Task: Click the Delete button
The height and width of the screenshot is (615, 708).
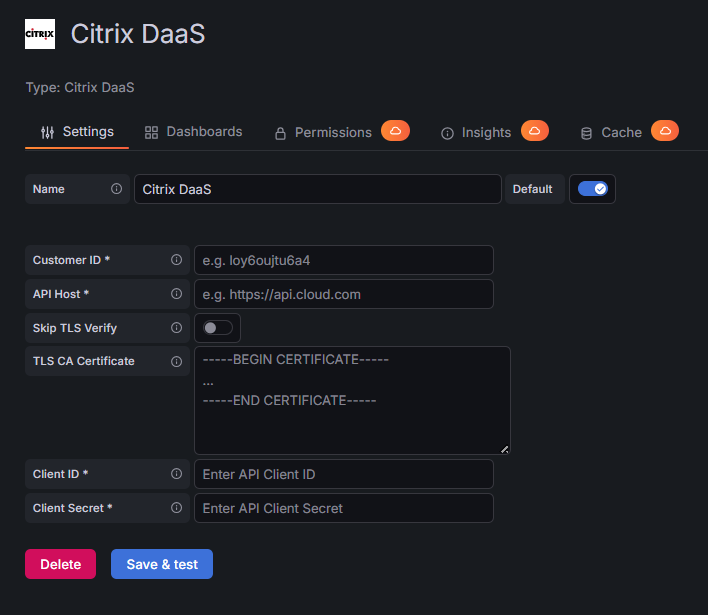Action: [x=61, y=564]
